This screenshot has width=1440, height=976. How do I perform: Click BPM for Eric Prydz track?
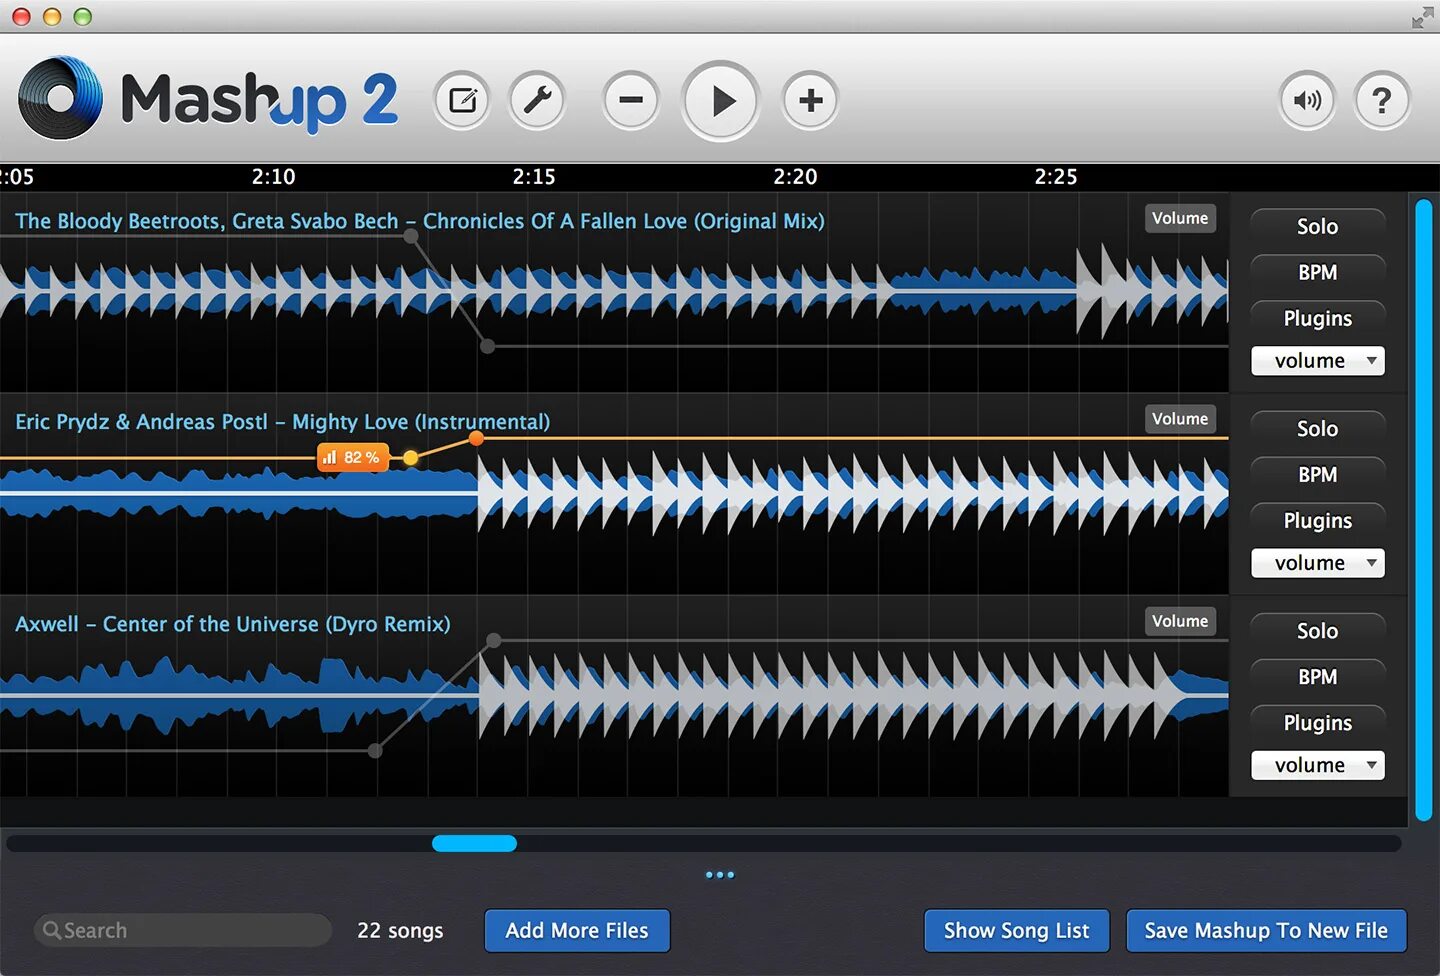click(1317, 475)
